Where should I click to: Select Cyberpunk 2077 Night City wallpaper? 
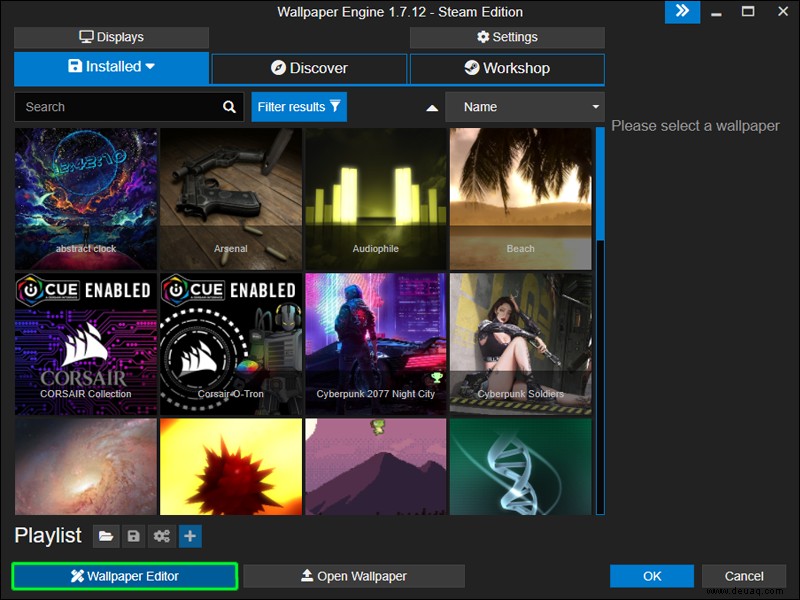point(376,344)
